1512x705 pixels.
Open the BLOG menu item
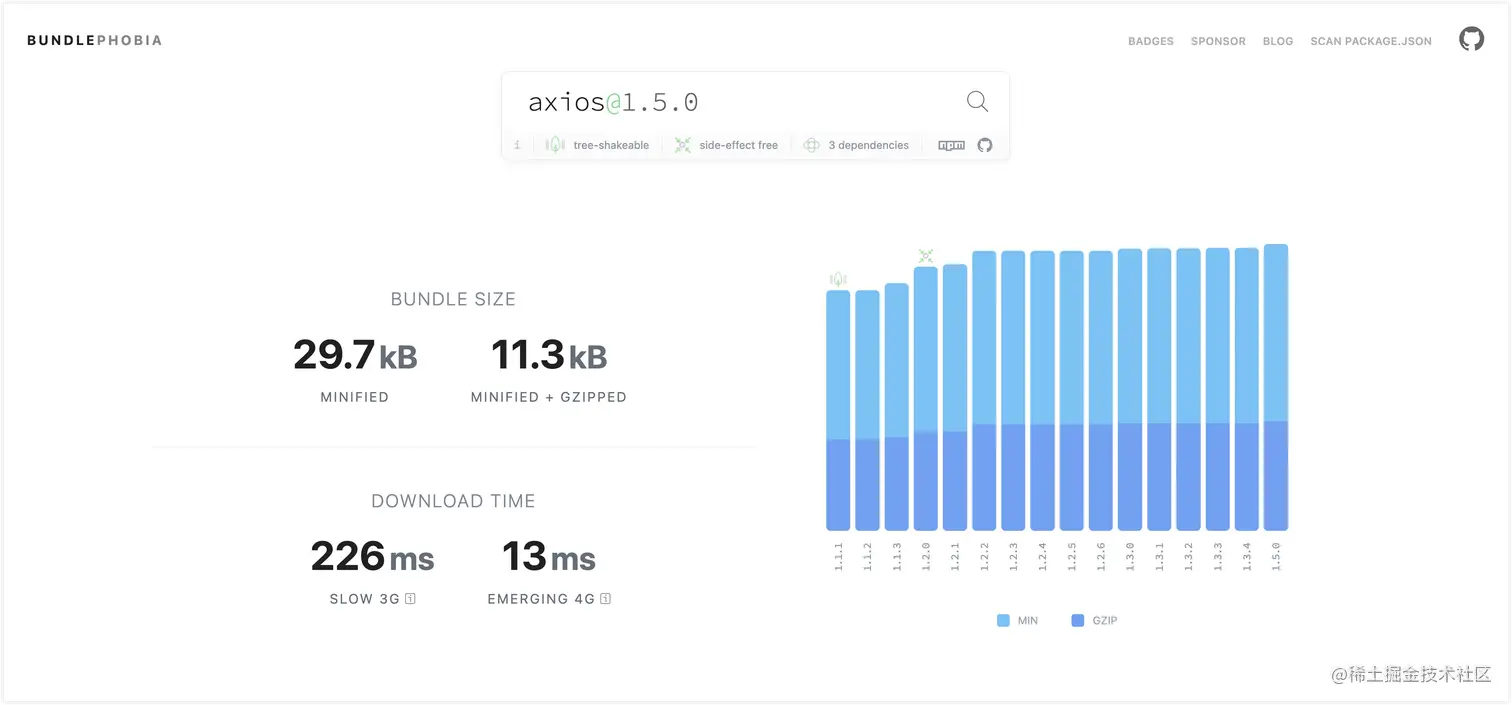pos(1278,41)
